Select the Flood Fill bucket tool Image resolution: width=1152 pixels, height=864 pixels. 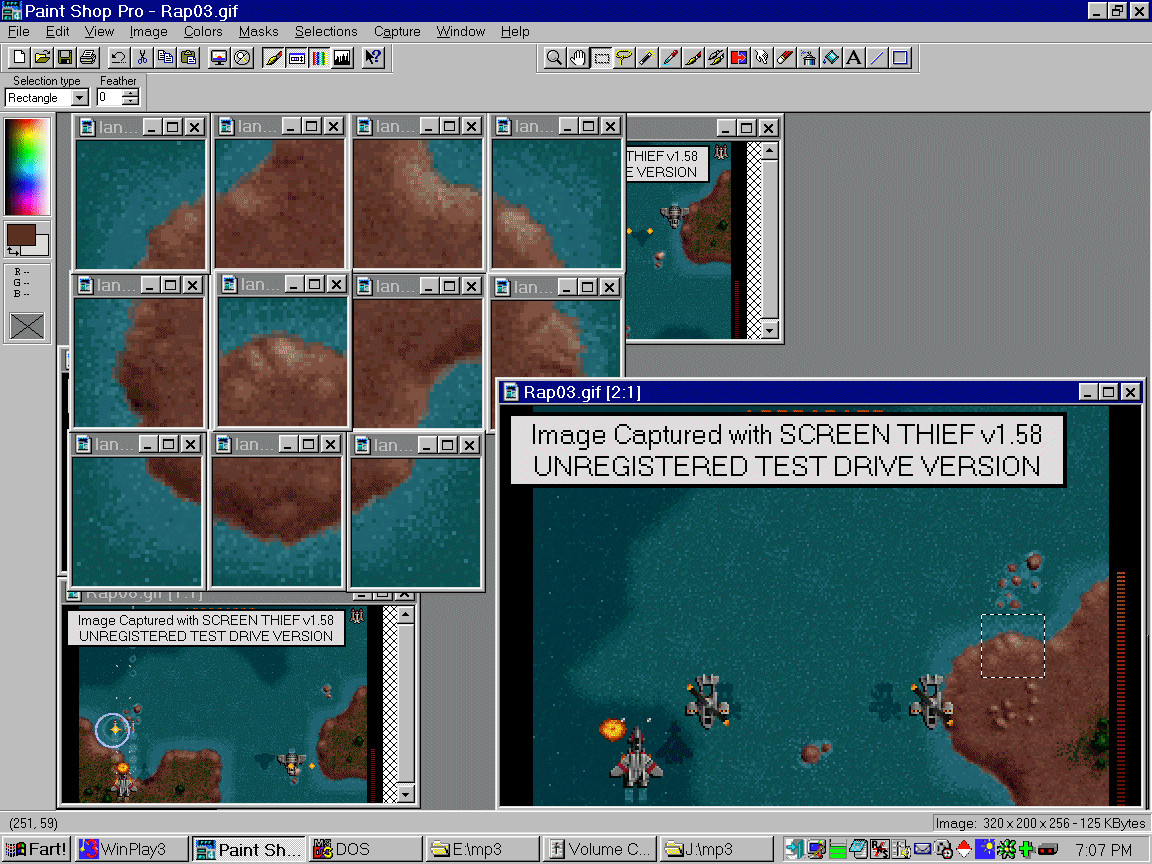pos(831,58)
